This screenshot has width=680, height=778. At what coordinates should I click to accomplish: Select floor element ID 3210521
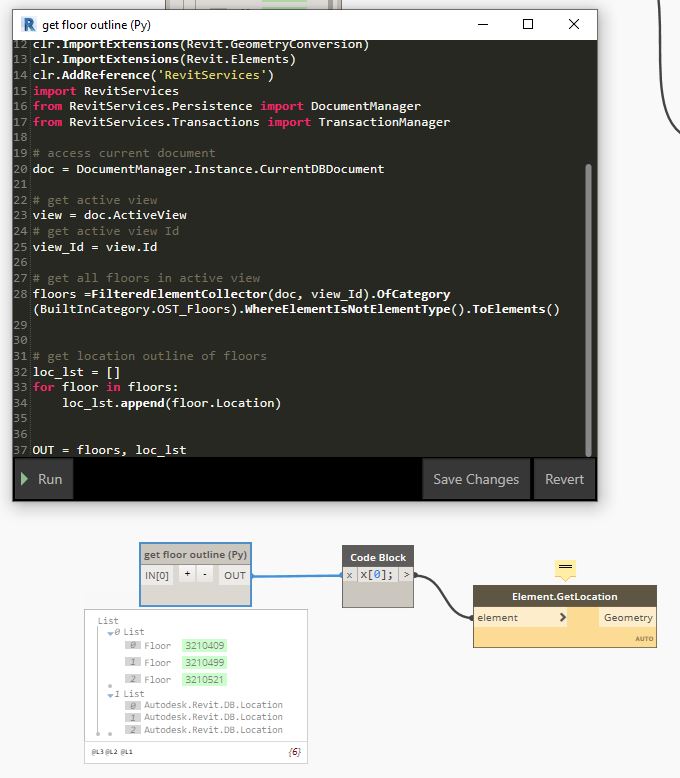click(204, 679)
